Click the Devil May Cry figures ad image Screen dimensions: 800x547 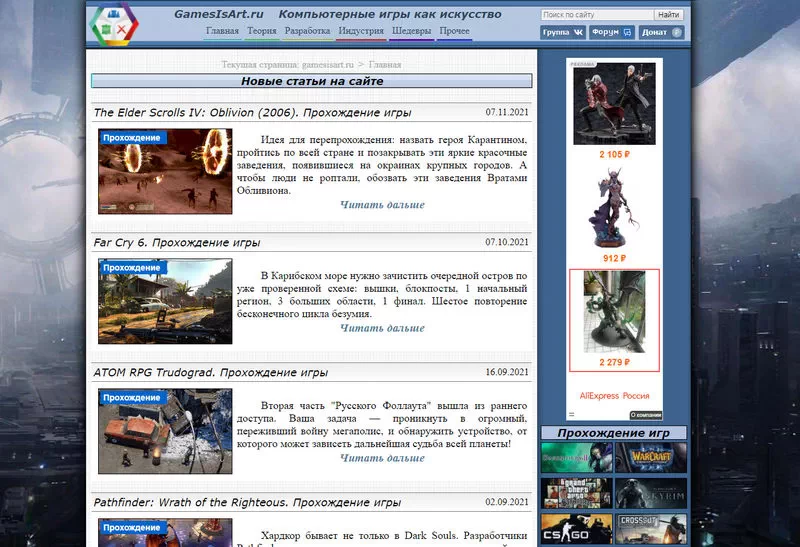(614, 104)
